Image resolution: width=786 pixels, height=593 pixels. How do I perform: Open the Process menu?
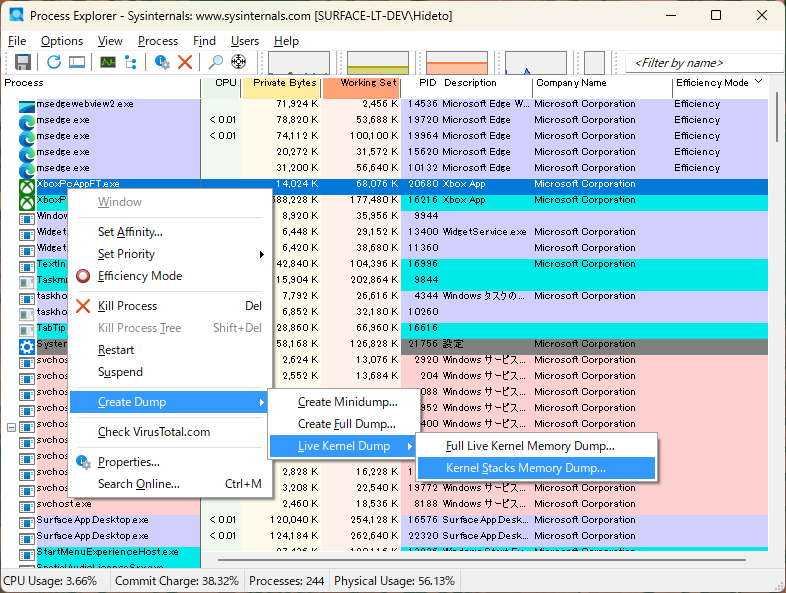coord(158,41)
